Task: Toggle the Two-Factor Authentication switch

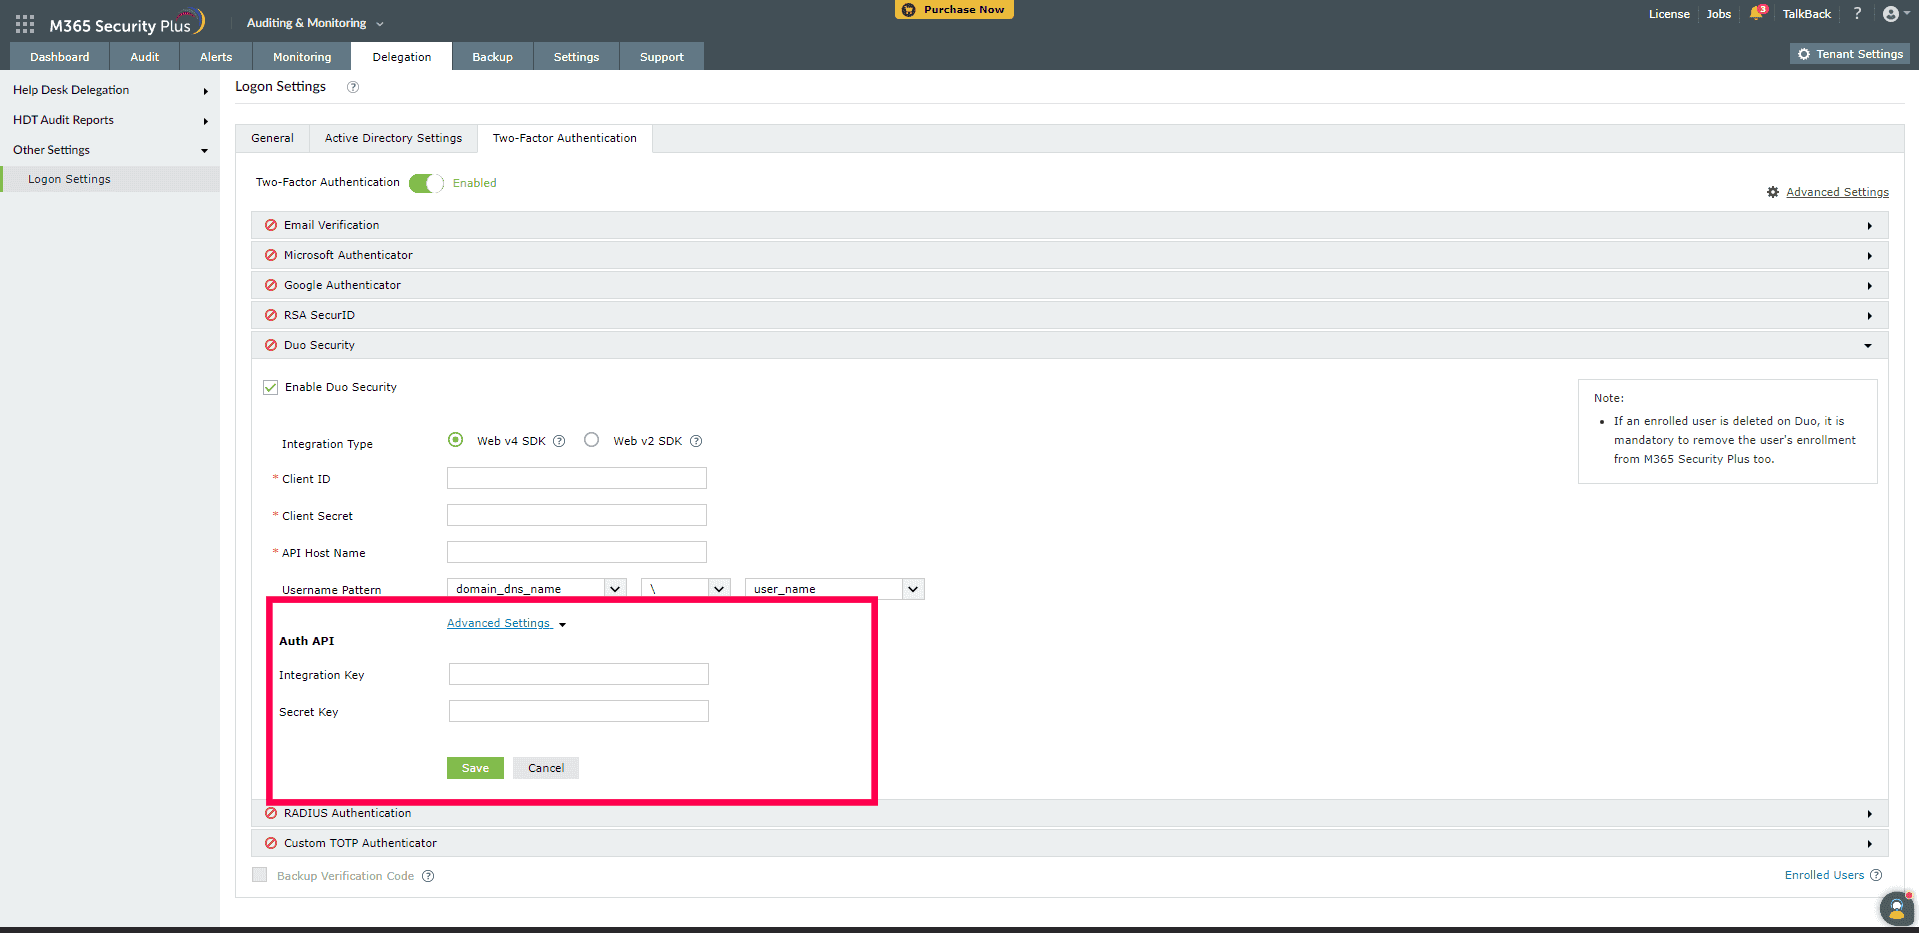Action: tap(426, 183)
